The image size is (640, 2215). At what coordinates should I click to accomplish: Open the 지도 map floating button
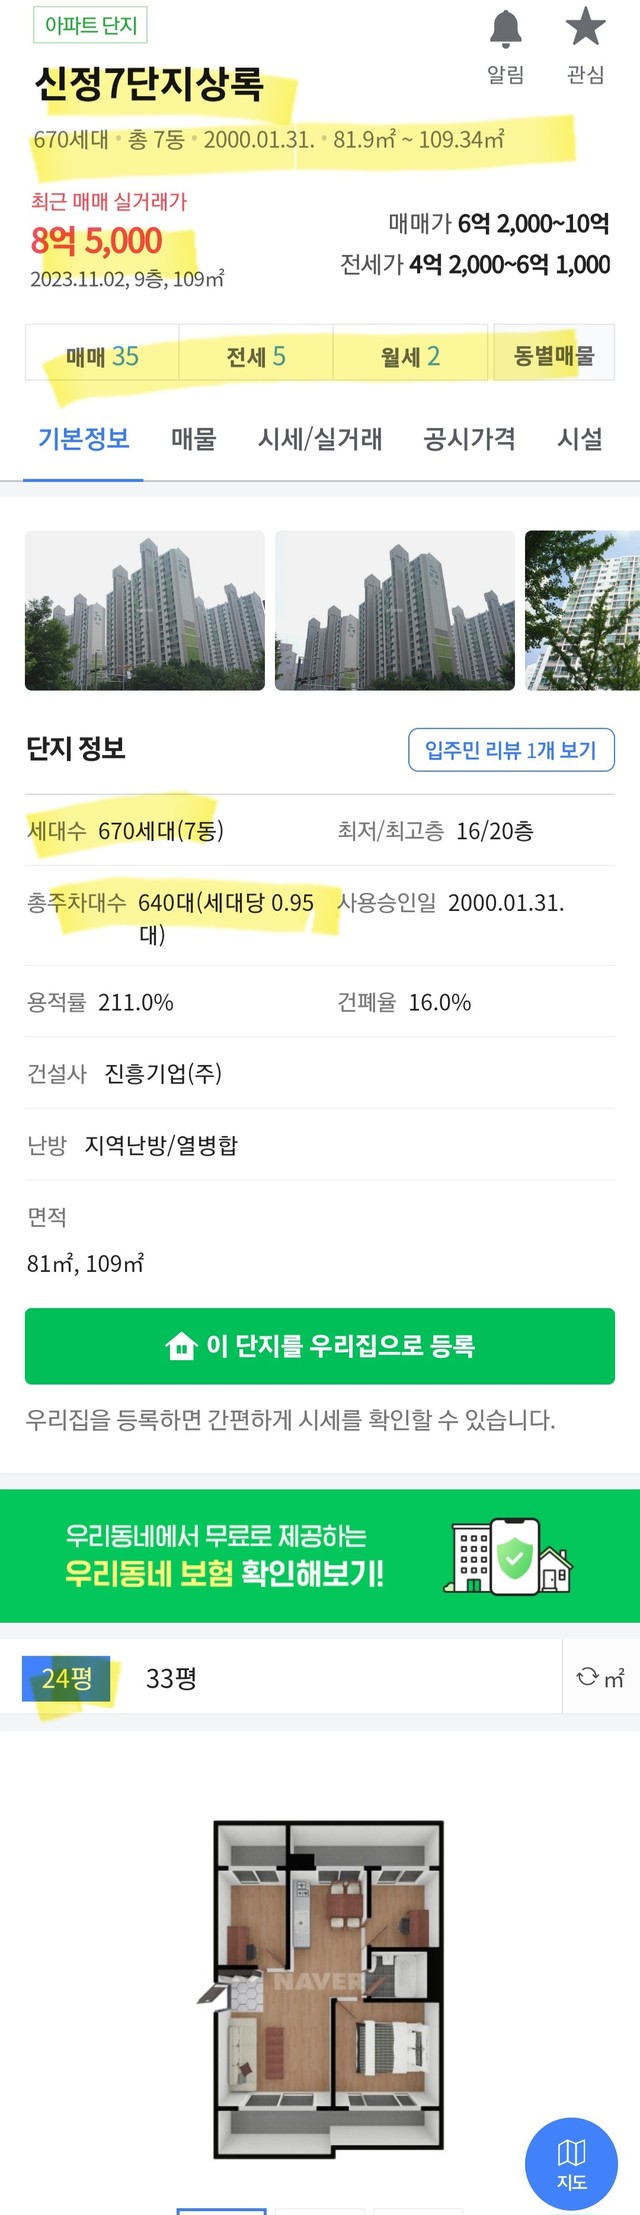click(x=571, y=2165)
